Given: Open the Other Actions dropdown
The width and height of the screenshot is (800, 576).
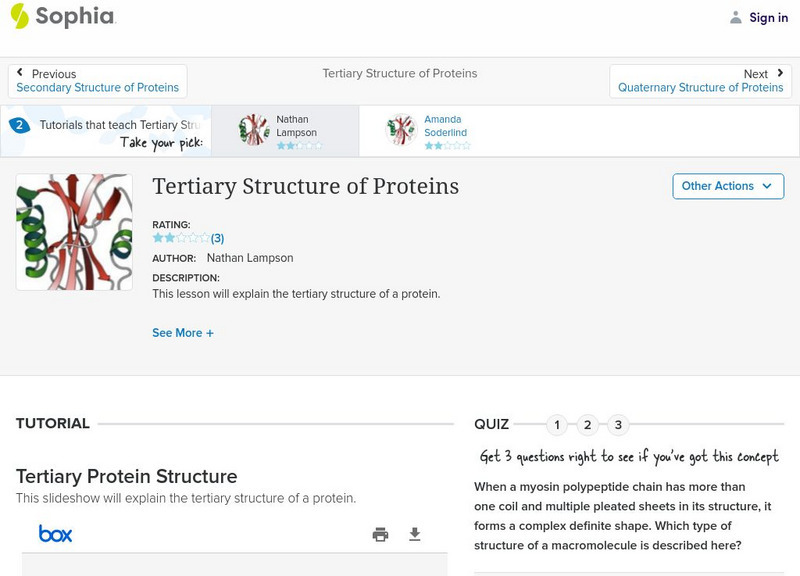Looking at the screenshot, I should pos(727,186).
